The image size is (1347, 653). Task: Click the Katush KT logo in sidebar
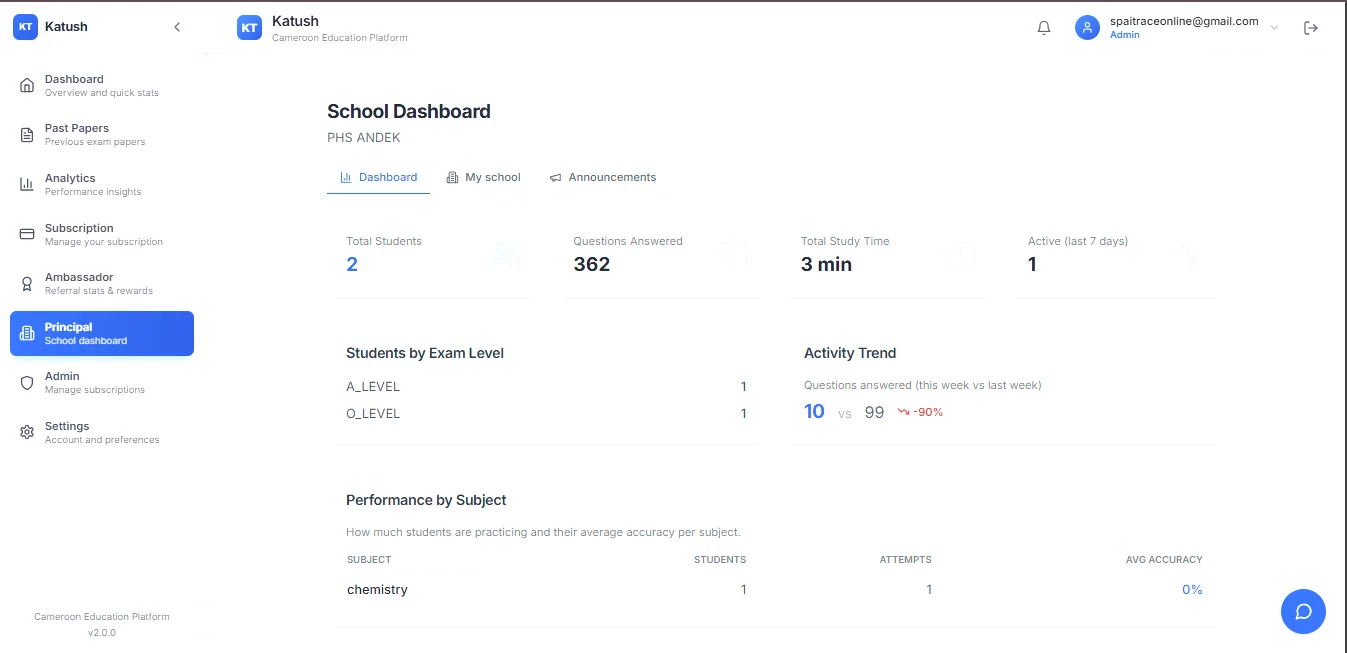tap(25, 27)
